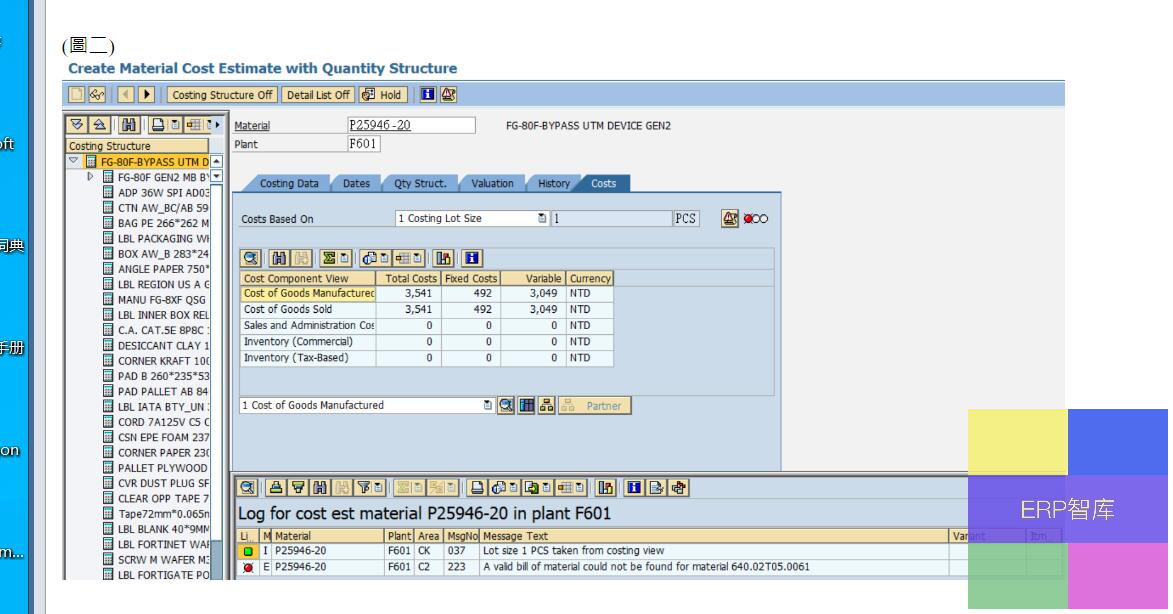Print the costing structure tree

[158, 125]
